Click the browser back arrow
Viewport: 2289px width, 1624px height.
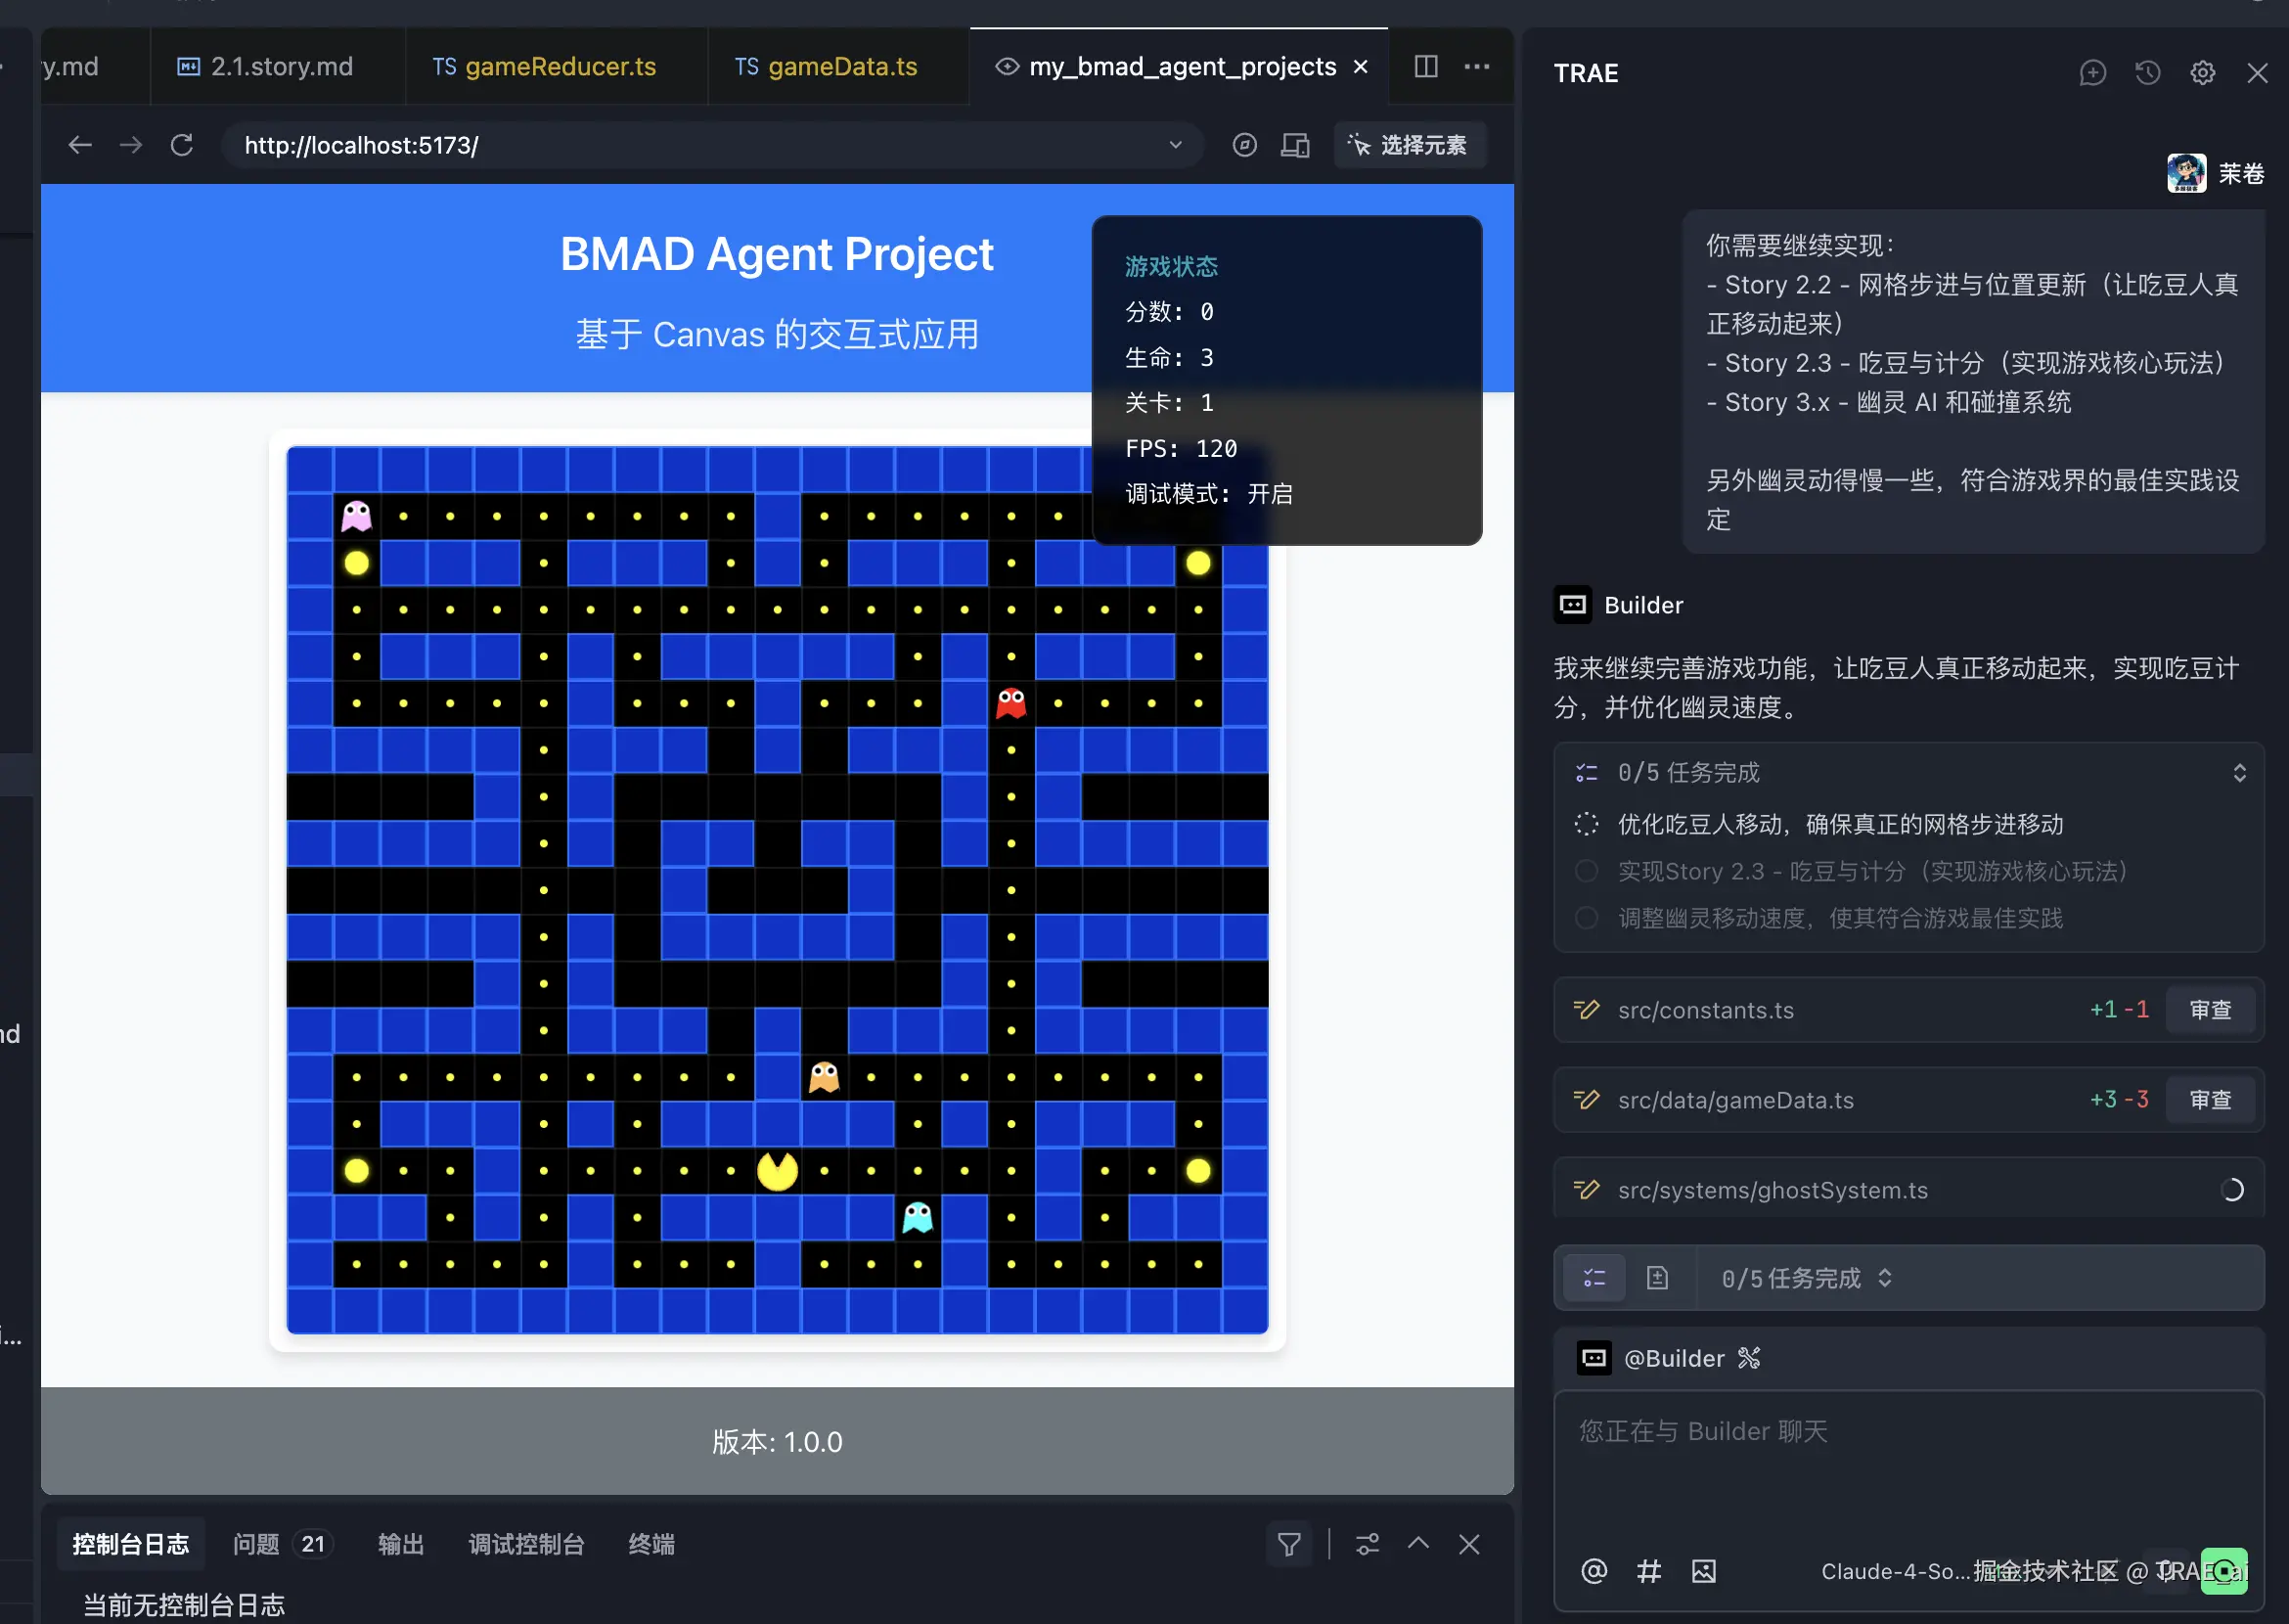point(80,145)
